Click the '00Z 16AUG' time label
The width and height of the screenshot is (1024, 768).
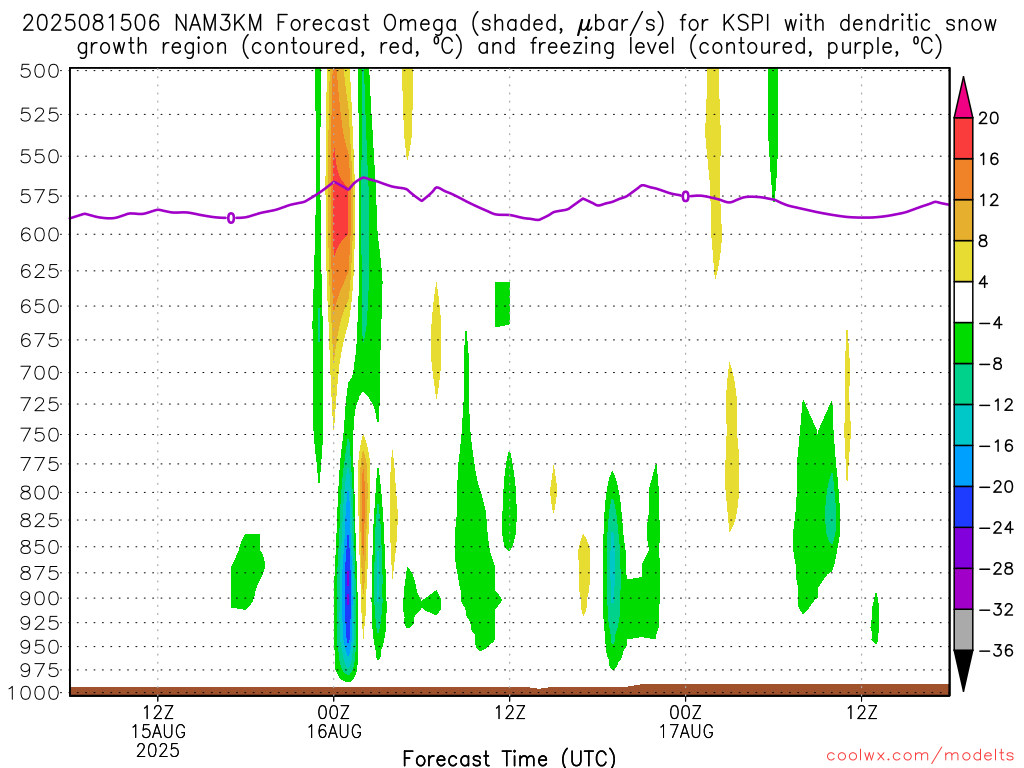point(334,722)
